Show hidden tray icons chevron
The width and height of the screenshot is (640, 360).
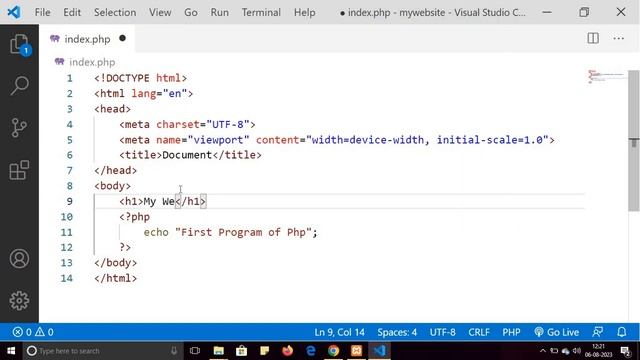point(542,351)
